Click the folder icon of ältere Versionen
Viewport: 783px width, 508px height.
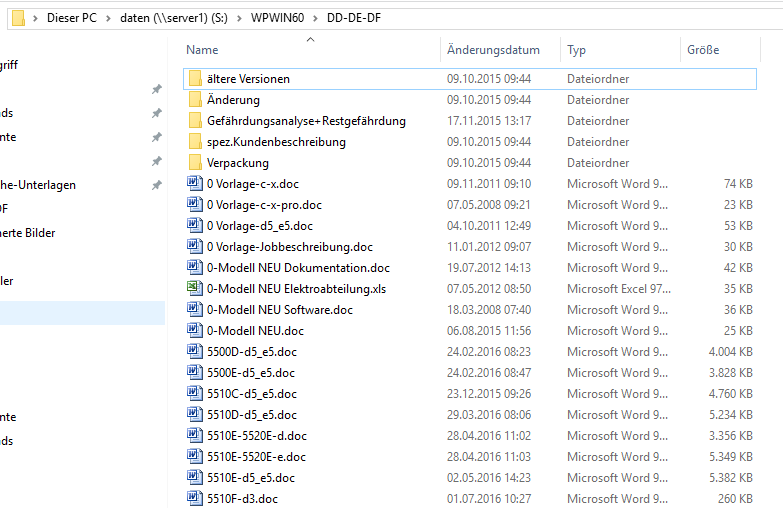click(x=194, y=79)
